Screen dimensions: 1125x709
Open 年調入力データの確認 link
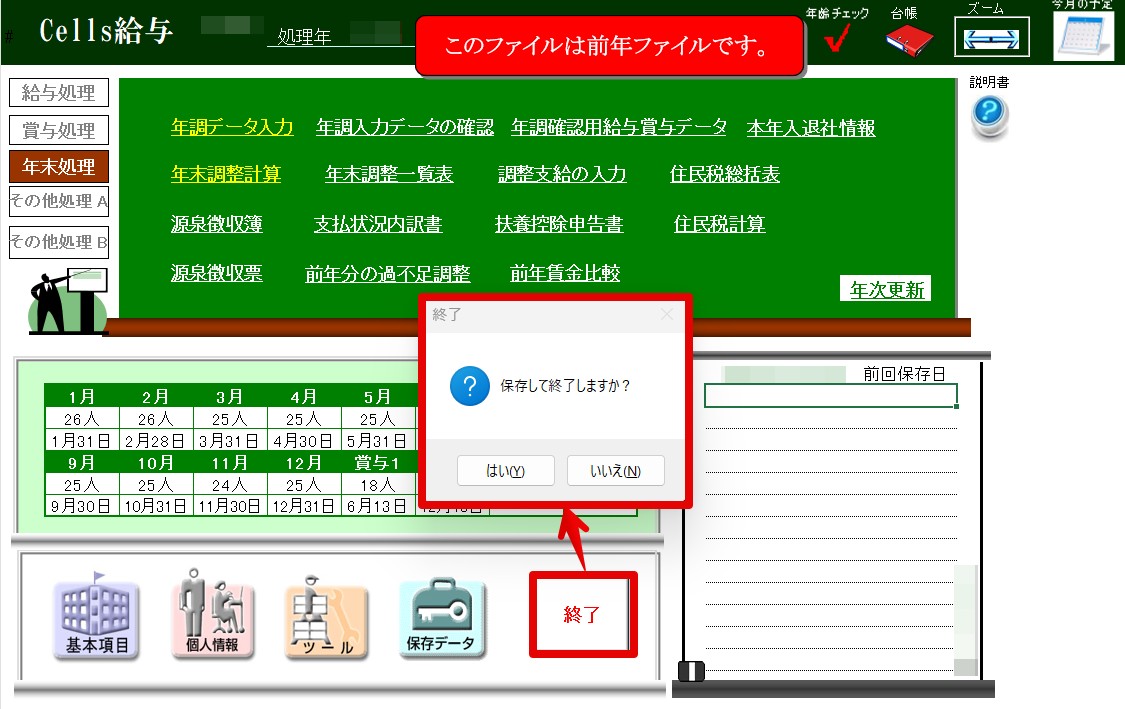[x=405, y=127]
